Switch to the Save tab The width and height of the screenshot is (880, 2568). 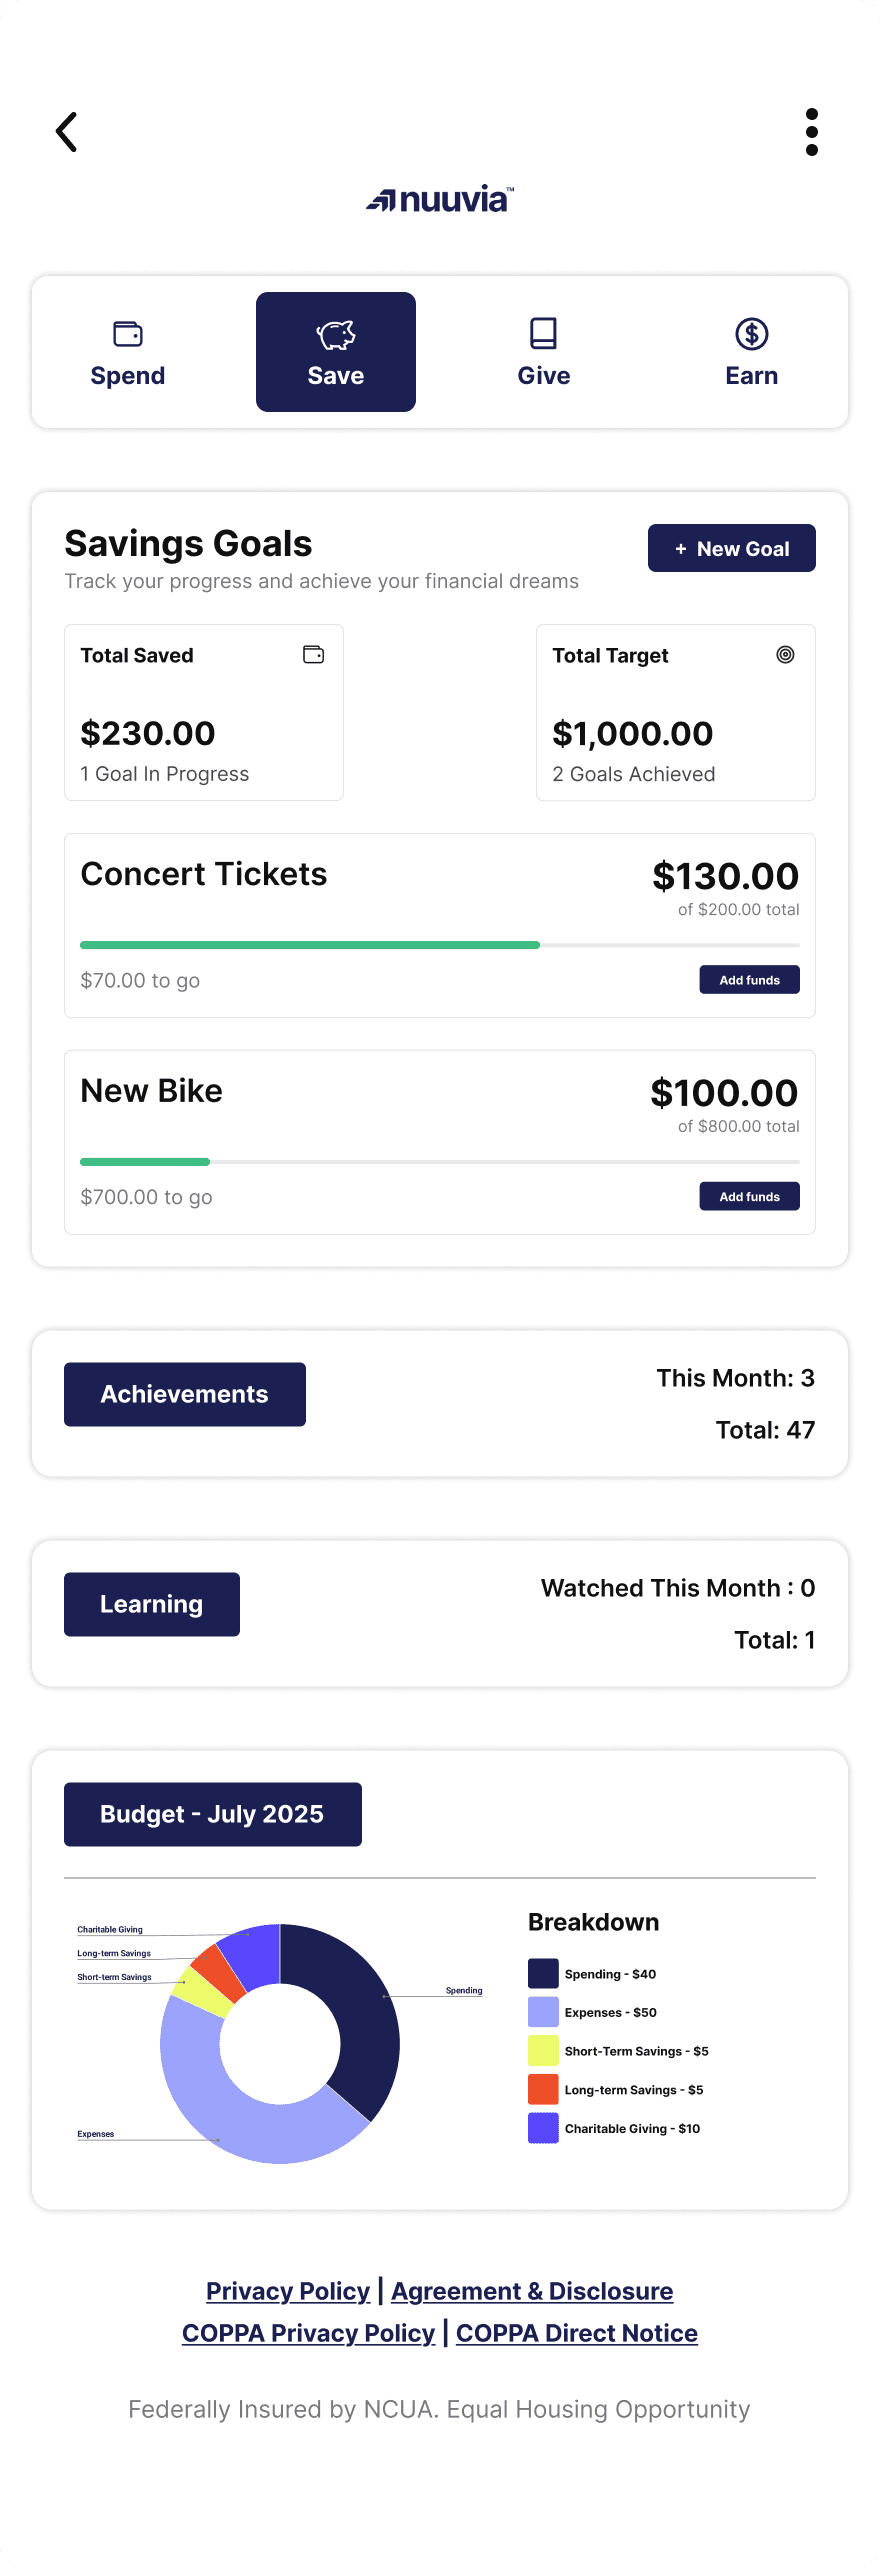[336, 352]
